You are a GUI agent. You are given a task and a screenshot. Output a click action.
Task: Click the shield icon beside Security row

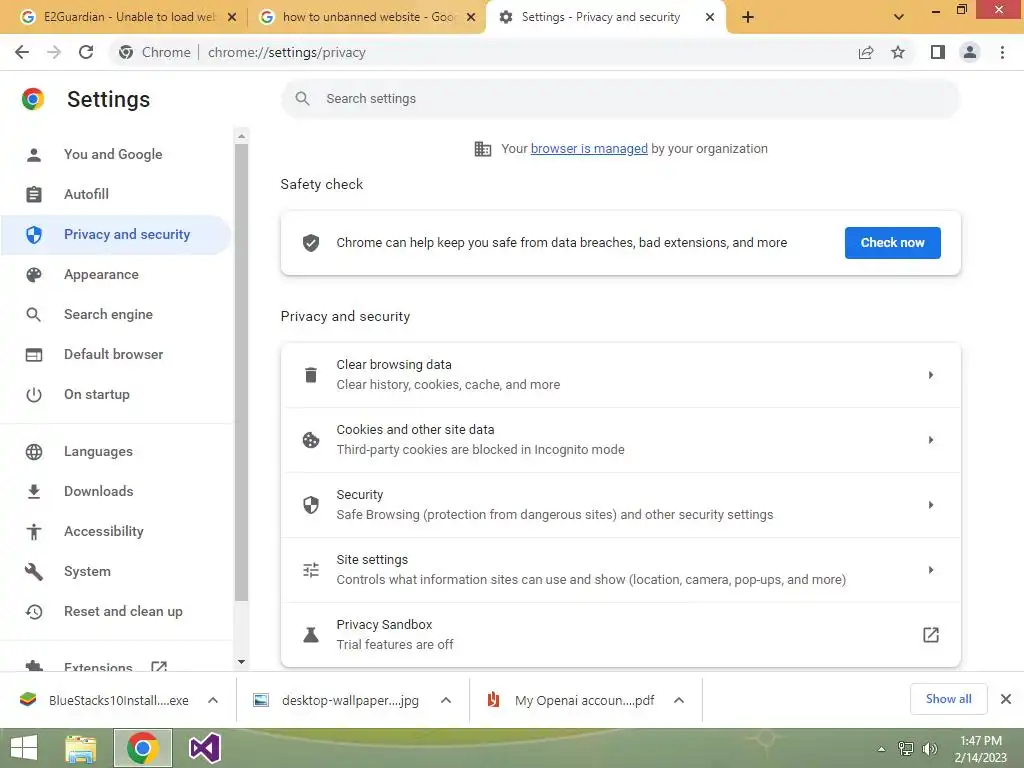tap(311, 505)
